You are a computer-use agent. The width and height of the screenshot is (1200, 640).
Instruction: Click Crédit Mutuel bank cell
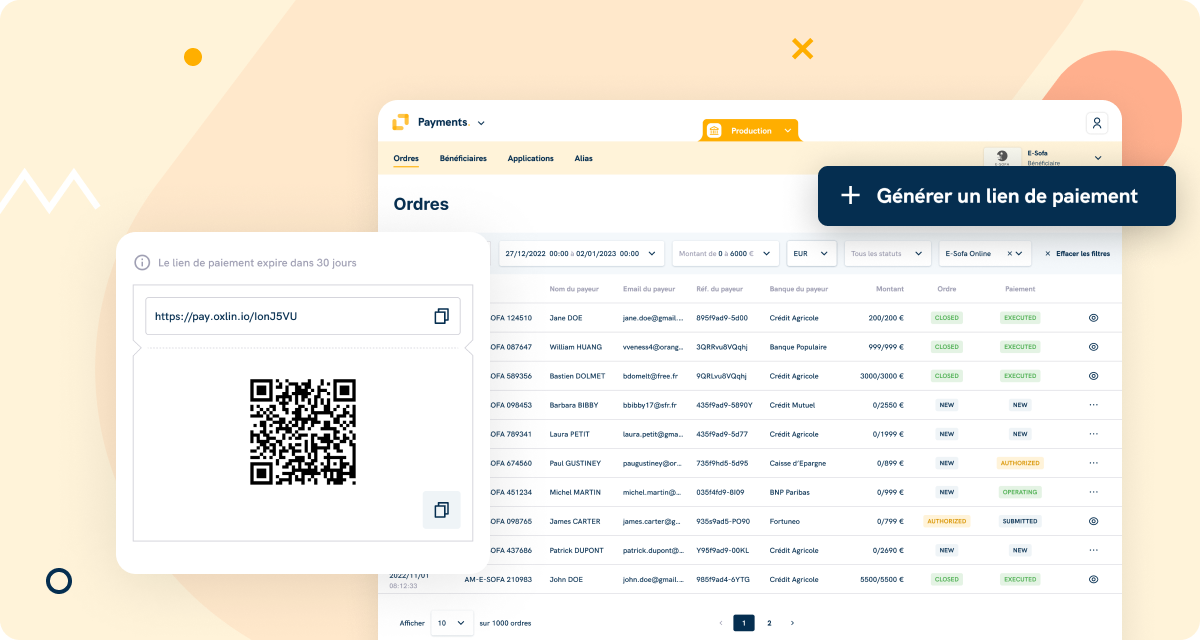pos(793,405)
